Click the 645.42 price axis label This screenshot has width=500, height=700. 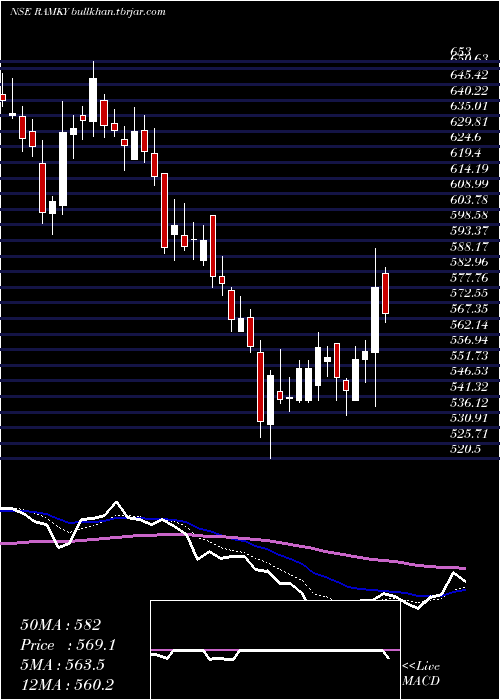point(469,73)
